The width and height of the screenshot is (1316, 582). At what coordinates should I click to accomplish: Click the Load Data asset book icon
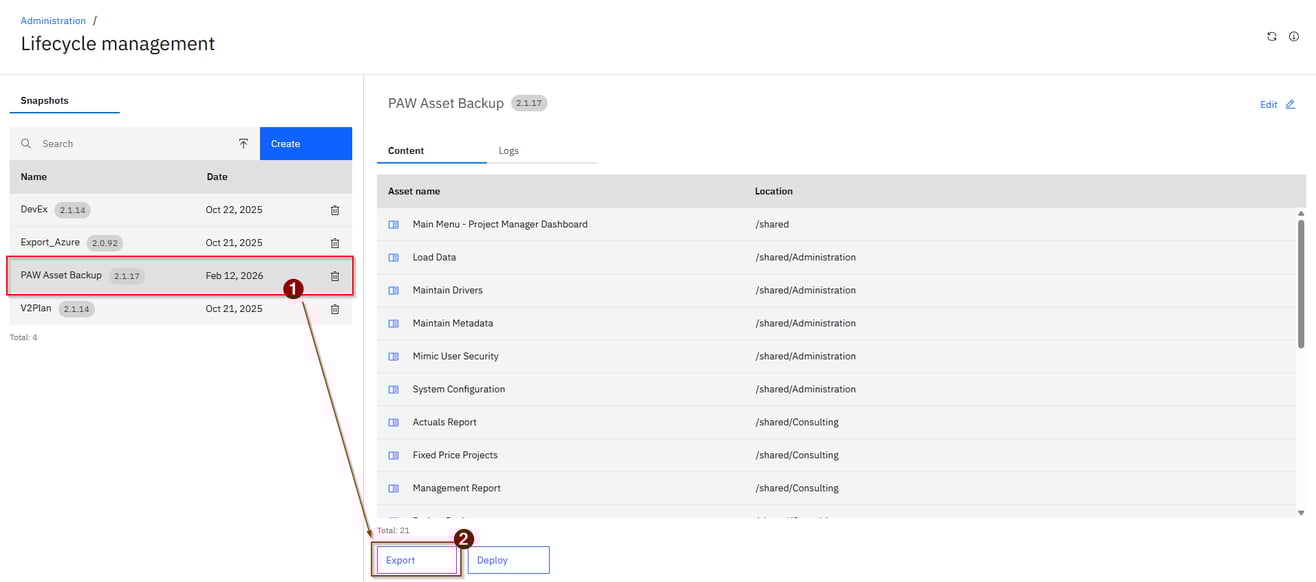click(393, 258)
